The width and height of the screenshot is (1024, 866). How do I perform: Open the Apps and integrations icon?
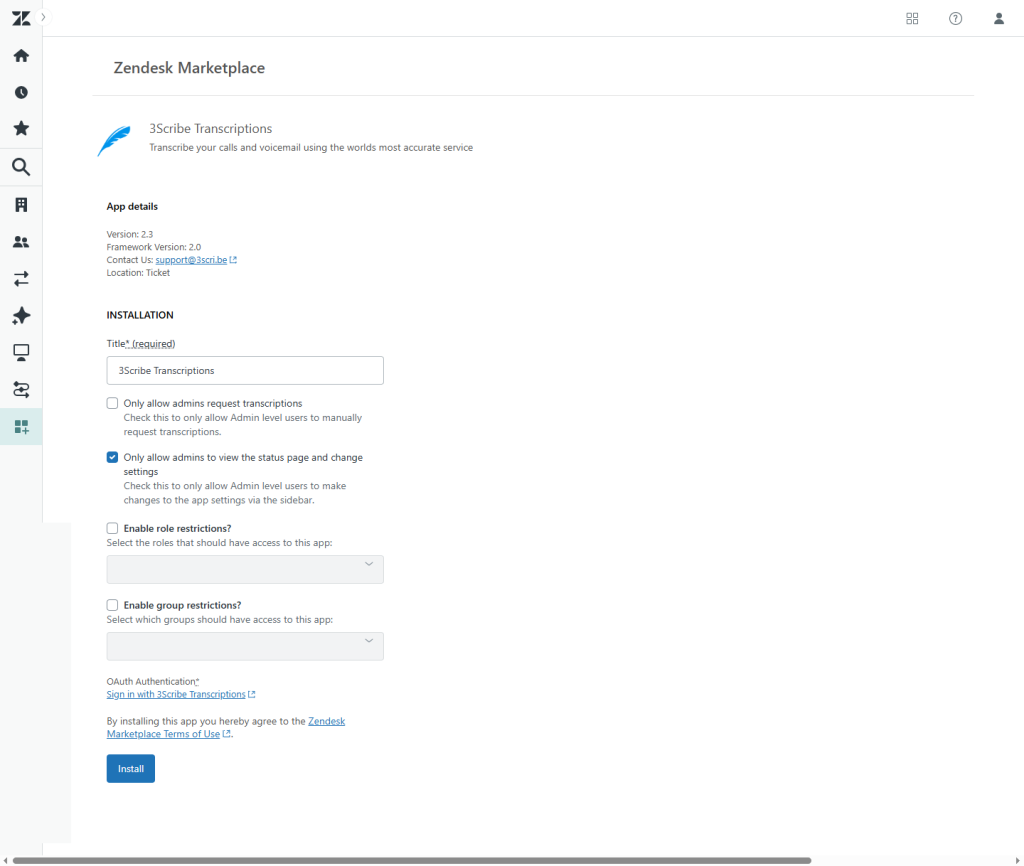21,426
